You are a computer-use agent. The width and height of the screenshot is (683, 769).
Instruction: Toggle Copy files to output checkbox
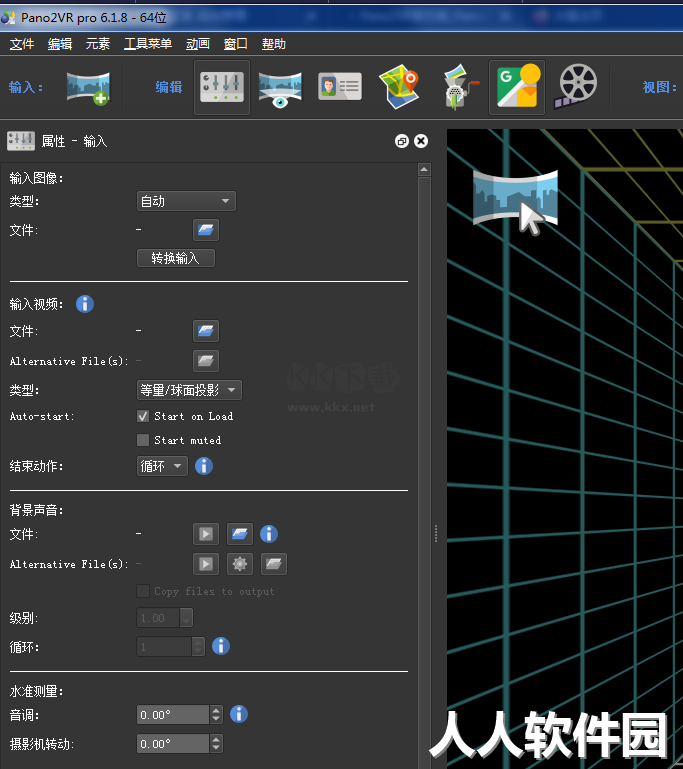coord(143,591)
